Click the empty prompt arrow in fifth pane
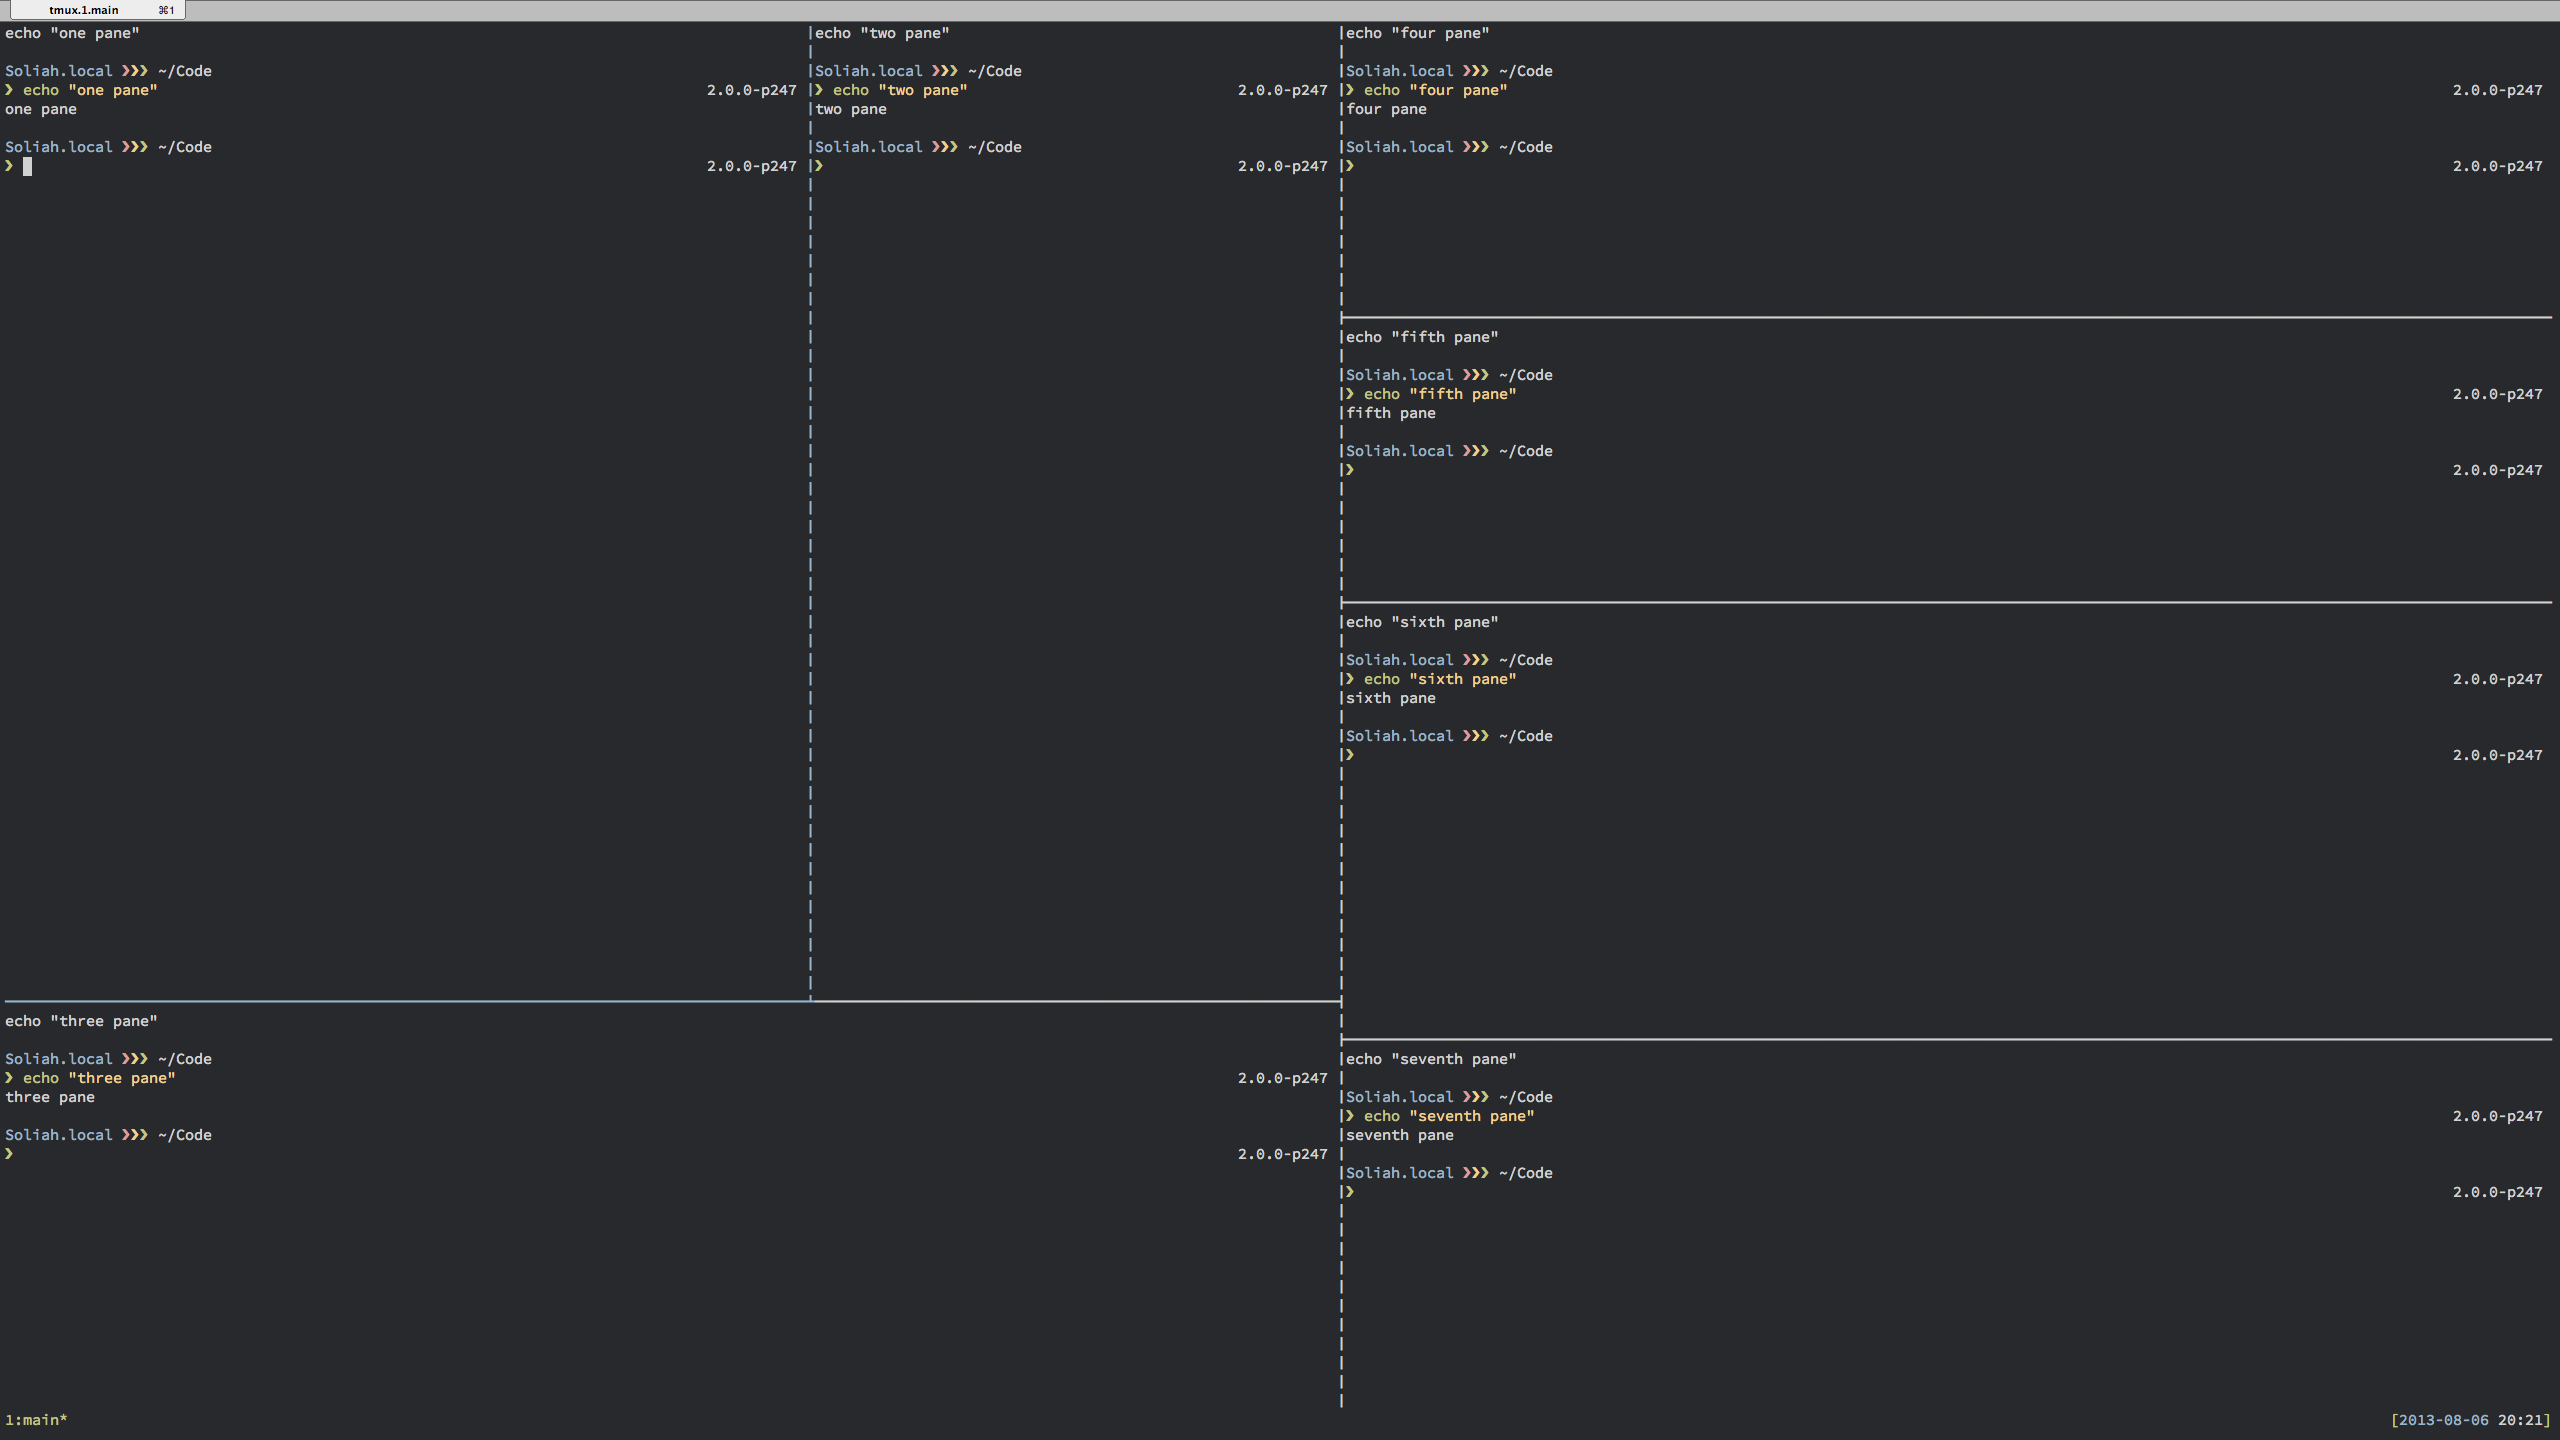This screenshot has width=2560, height=1440. [x=1350, y=470]
